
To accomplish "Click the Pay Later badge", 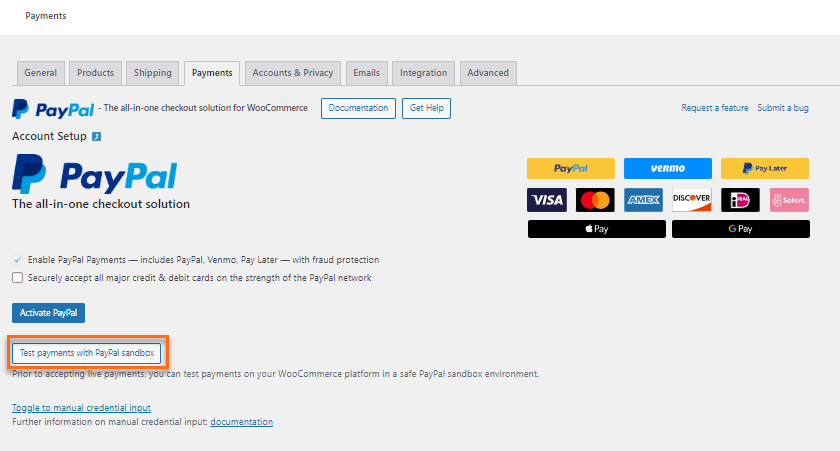I will tap(764, 168).
